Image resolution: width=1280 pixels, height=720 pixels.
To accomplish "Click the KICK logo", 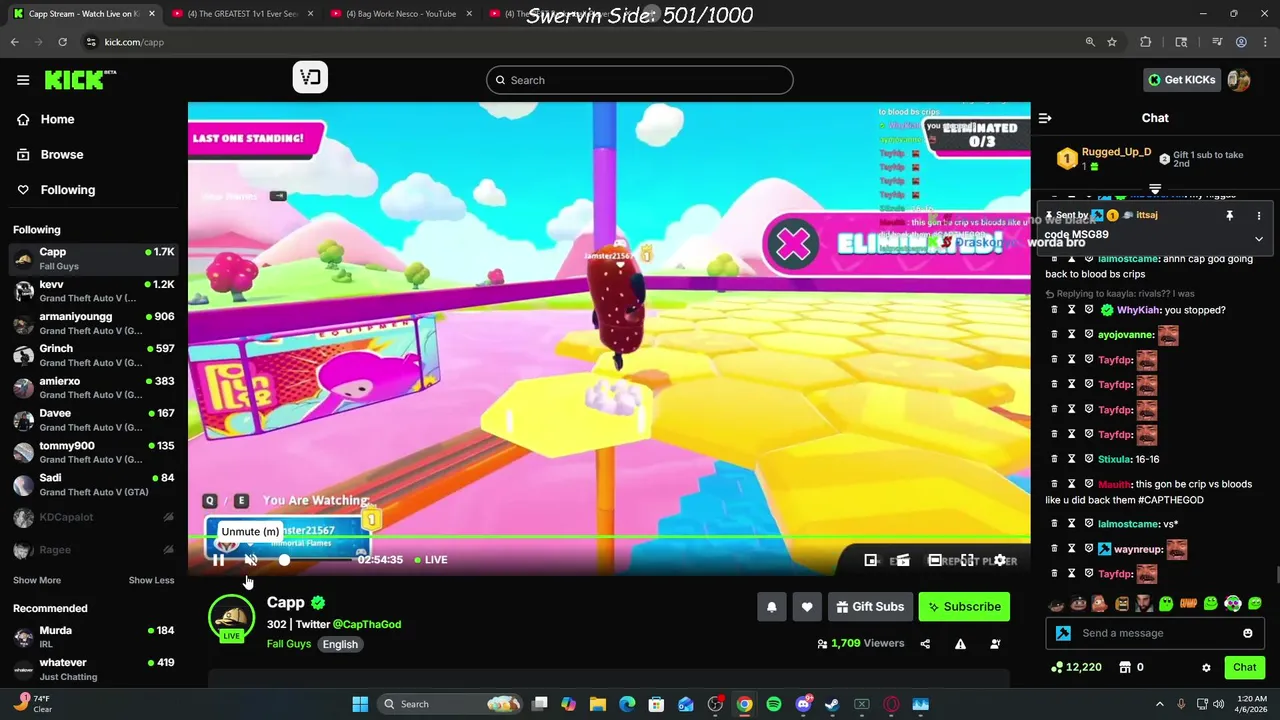I will click(80, 80).
